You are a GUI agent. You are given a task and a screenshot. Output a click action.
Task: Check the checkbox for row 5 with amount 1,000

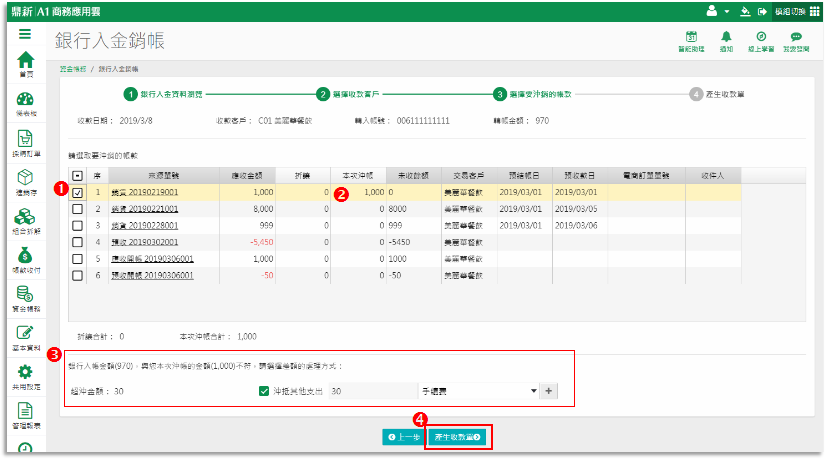pyautogui.click(x=78, y=259)
